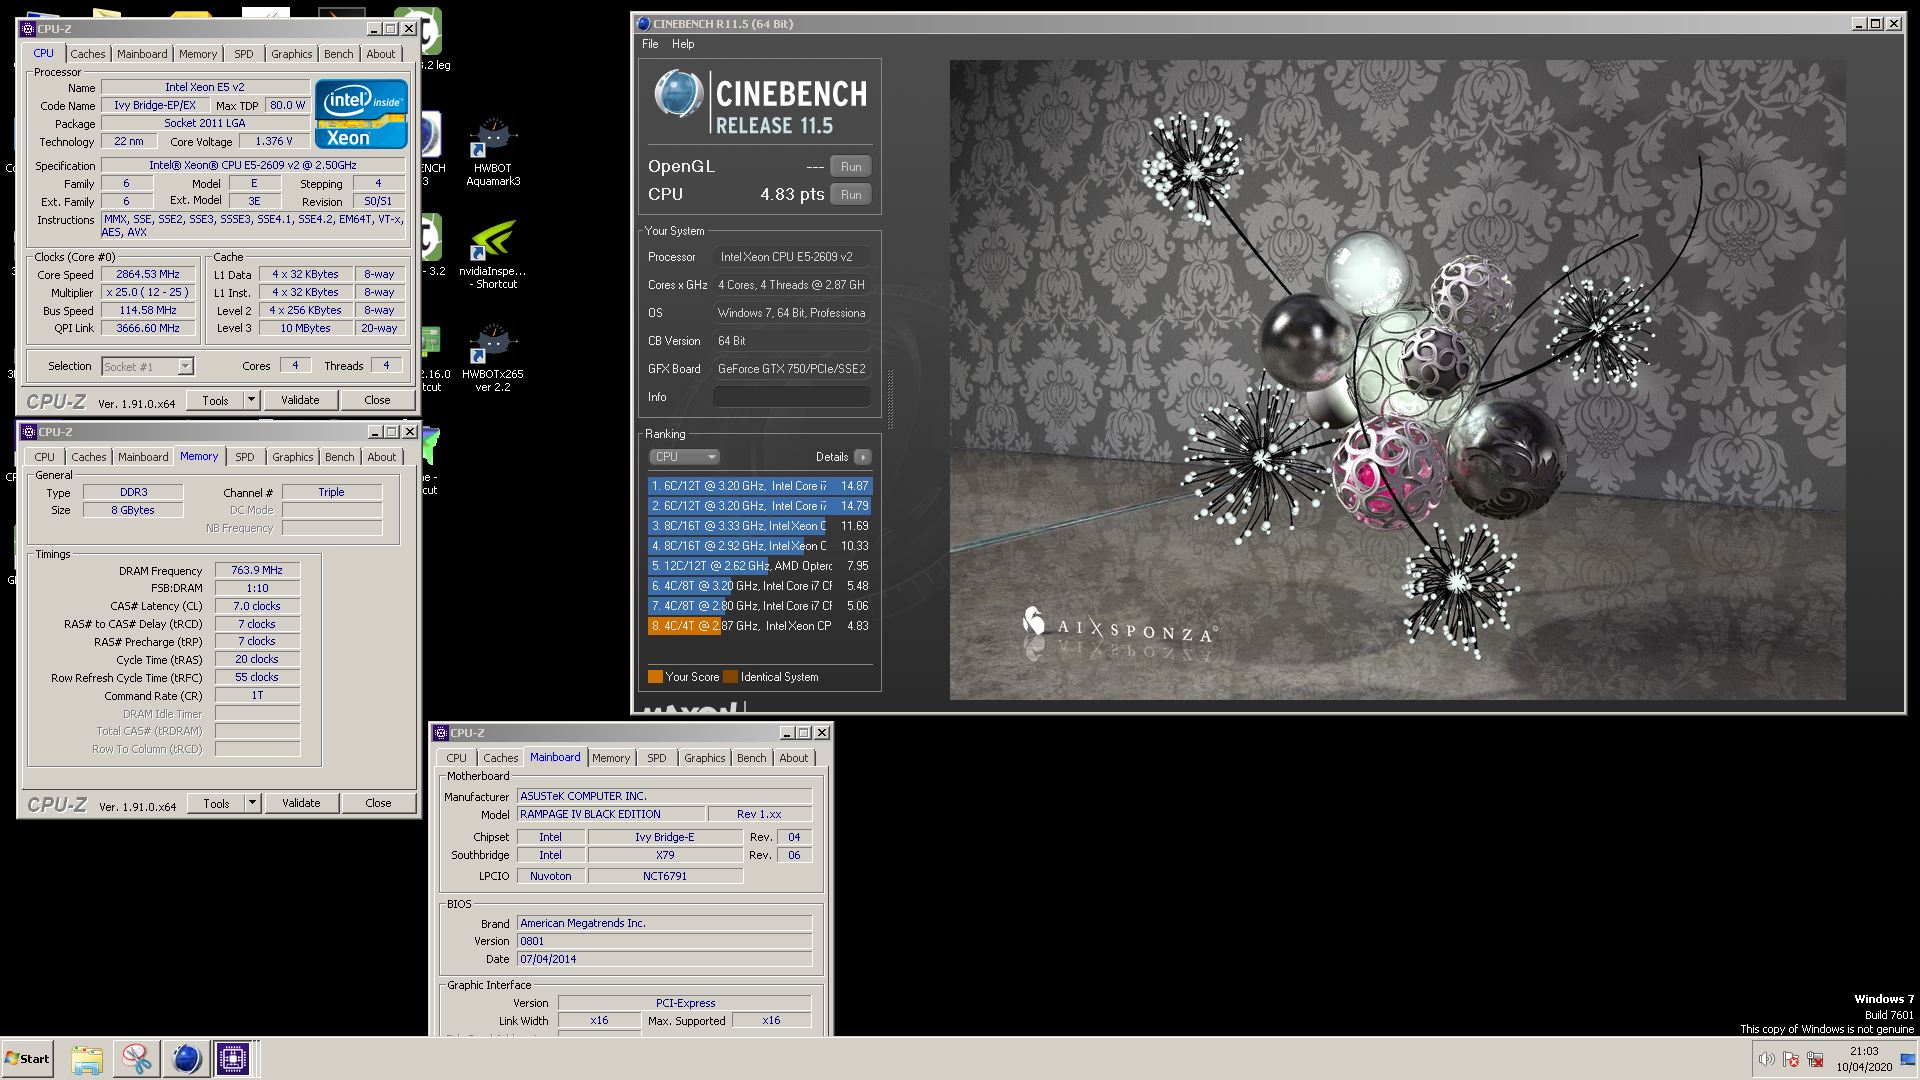Click the Specification Xeon E5-2609 v2 field
This screenshot has height=1080, width=1920.
tap(253, 166)
